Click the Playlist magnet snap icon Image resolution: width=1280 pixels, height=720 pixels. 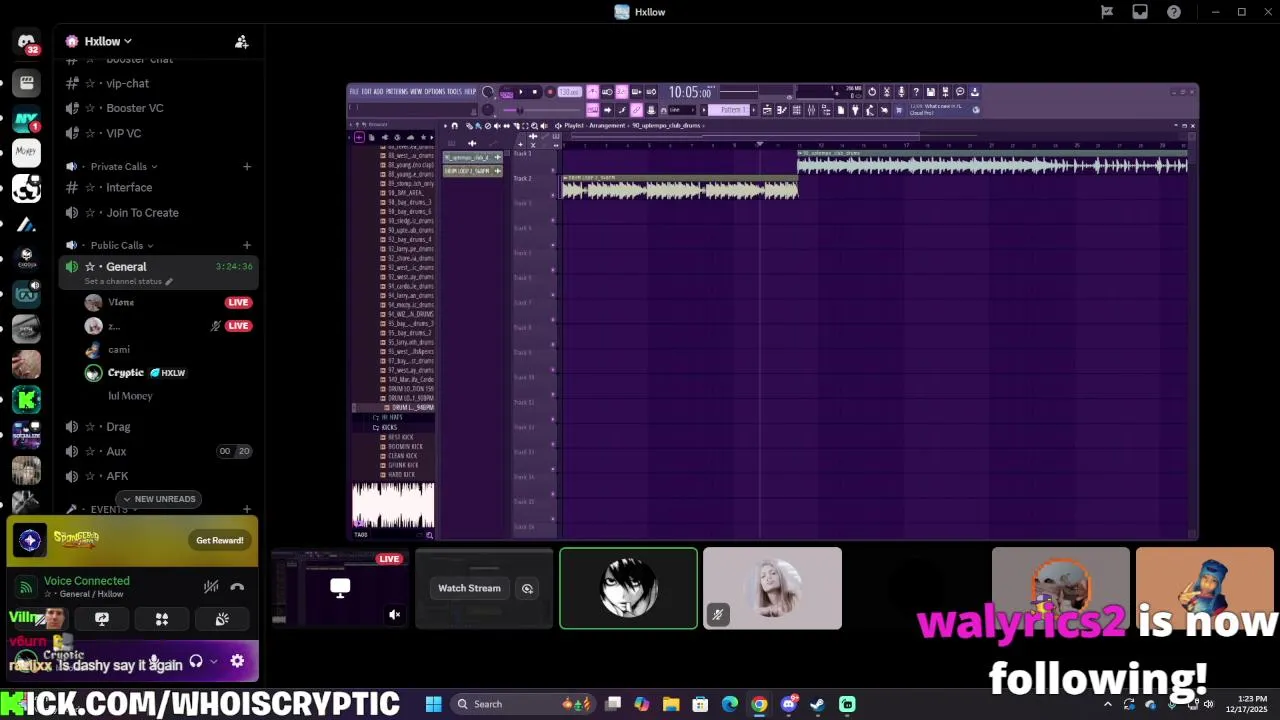pyautogui.click(x=454, y=126)
